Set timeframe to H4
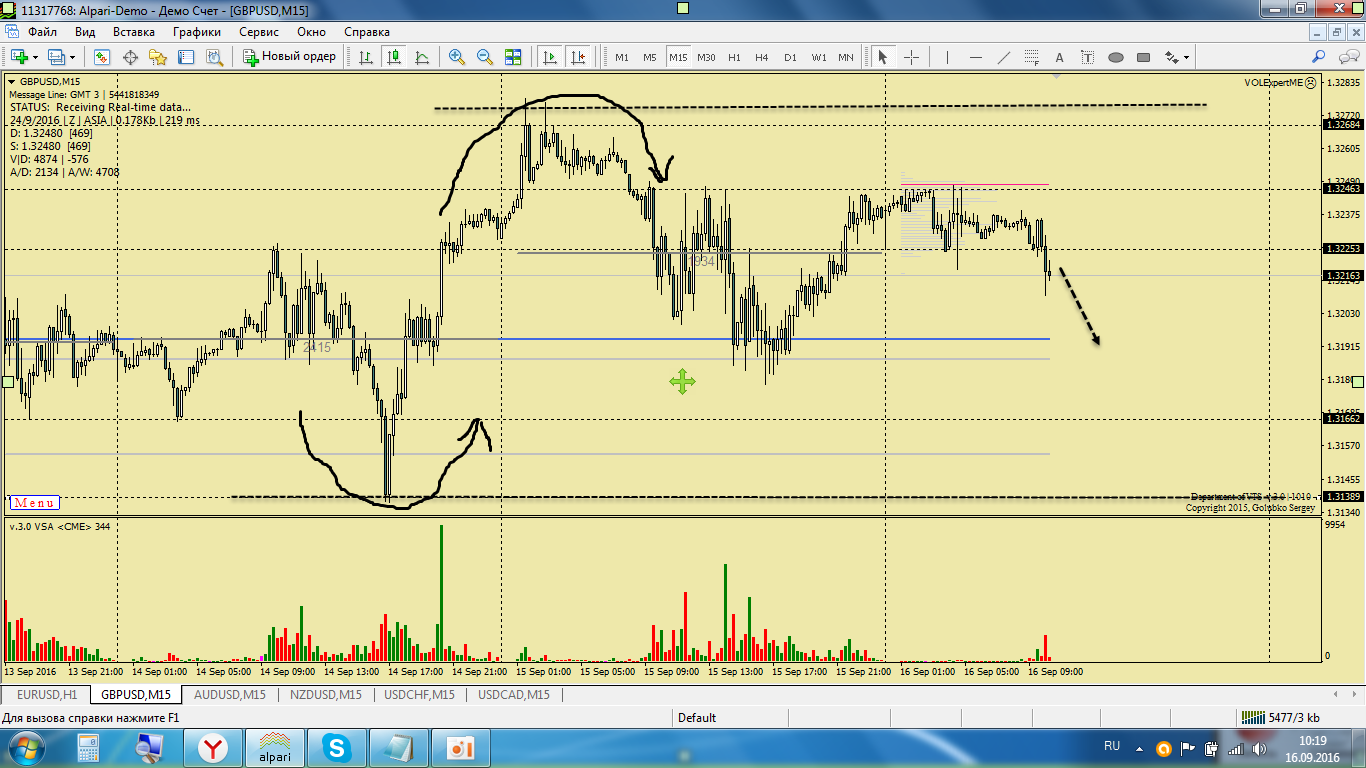1366x768 pixels. point(762,57)
